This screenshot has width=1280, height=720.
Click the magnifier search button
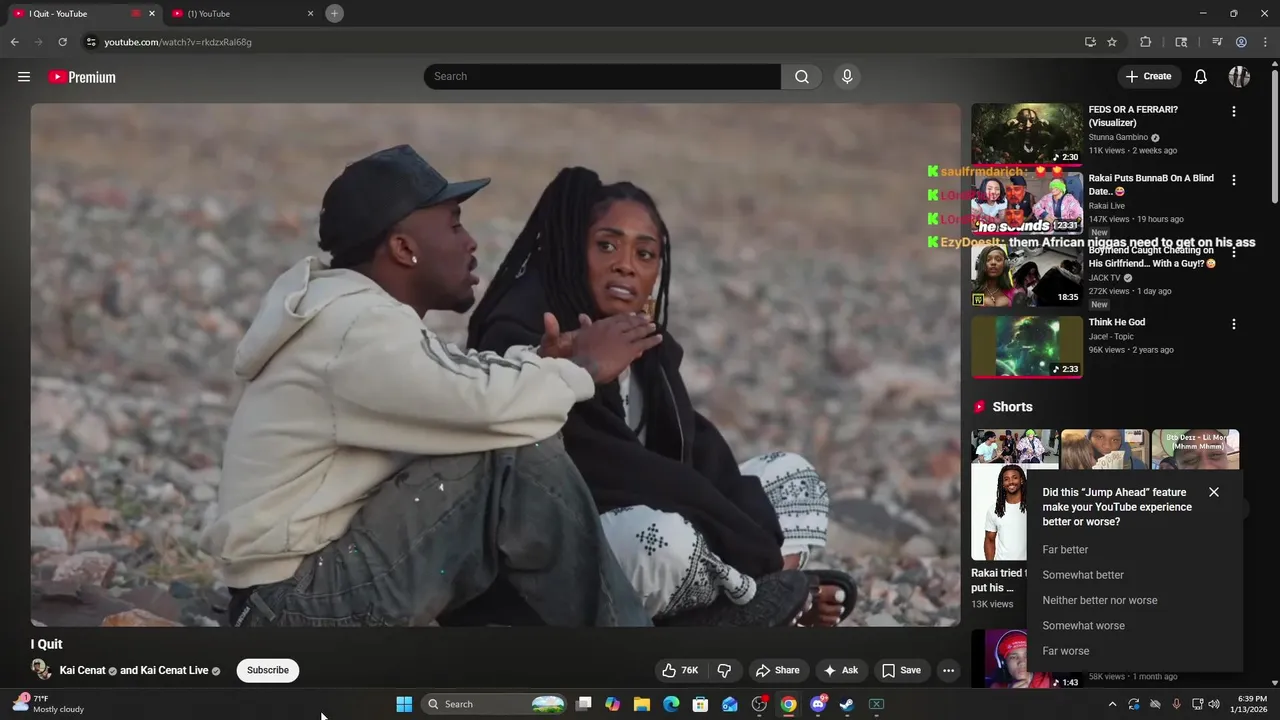tap(802, 77)
